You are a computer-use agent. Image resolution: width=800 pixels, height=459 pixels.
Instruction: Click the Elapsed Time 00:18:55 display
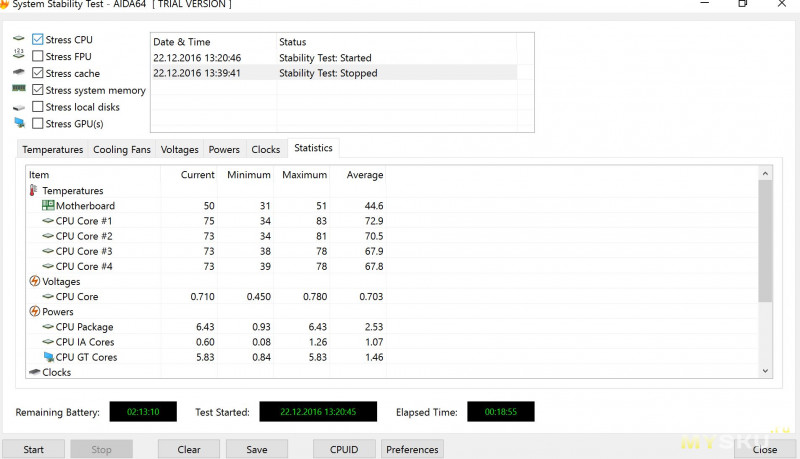click(x=501, y=412)
